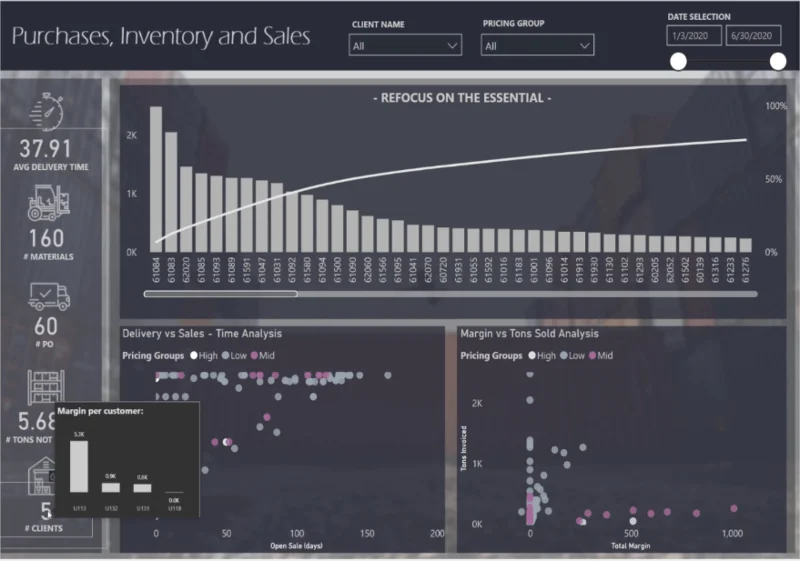Viewport: 800px width, 561px height.
Task: Click the start date field 1/3/2020
Action: (x=693, y=36)
